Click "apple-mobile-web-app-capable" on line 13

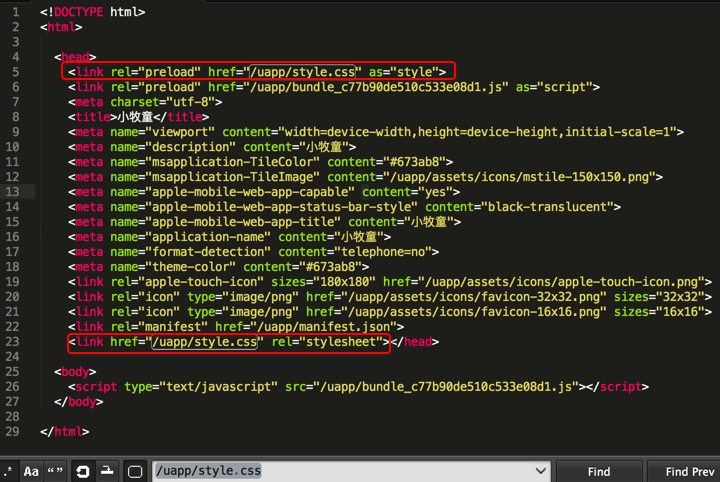pos(250,192)
